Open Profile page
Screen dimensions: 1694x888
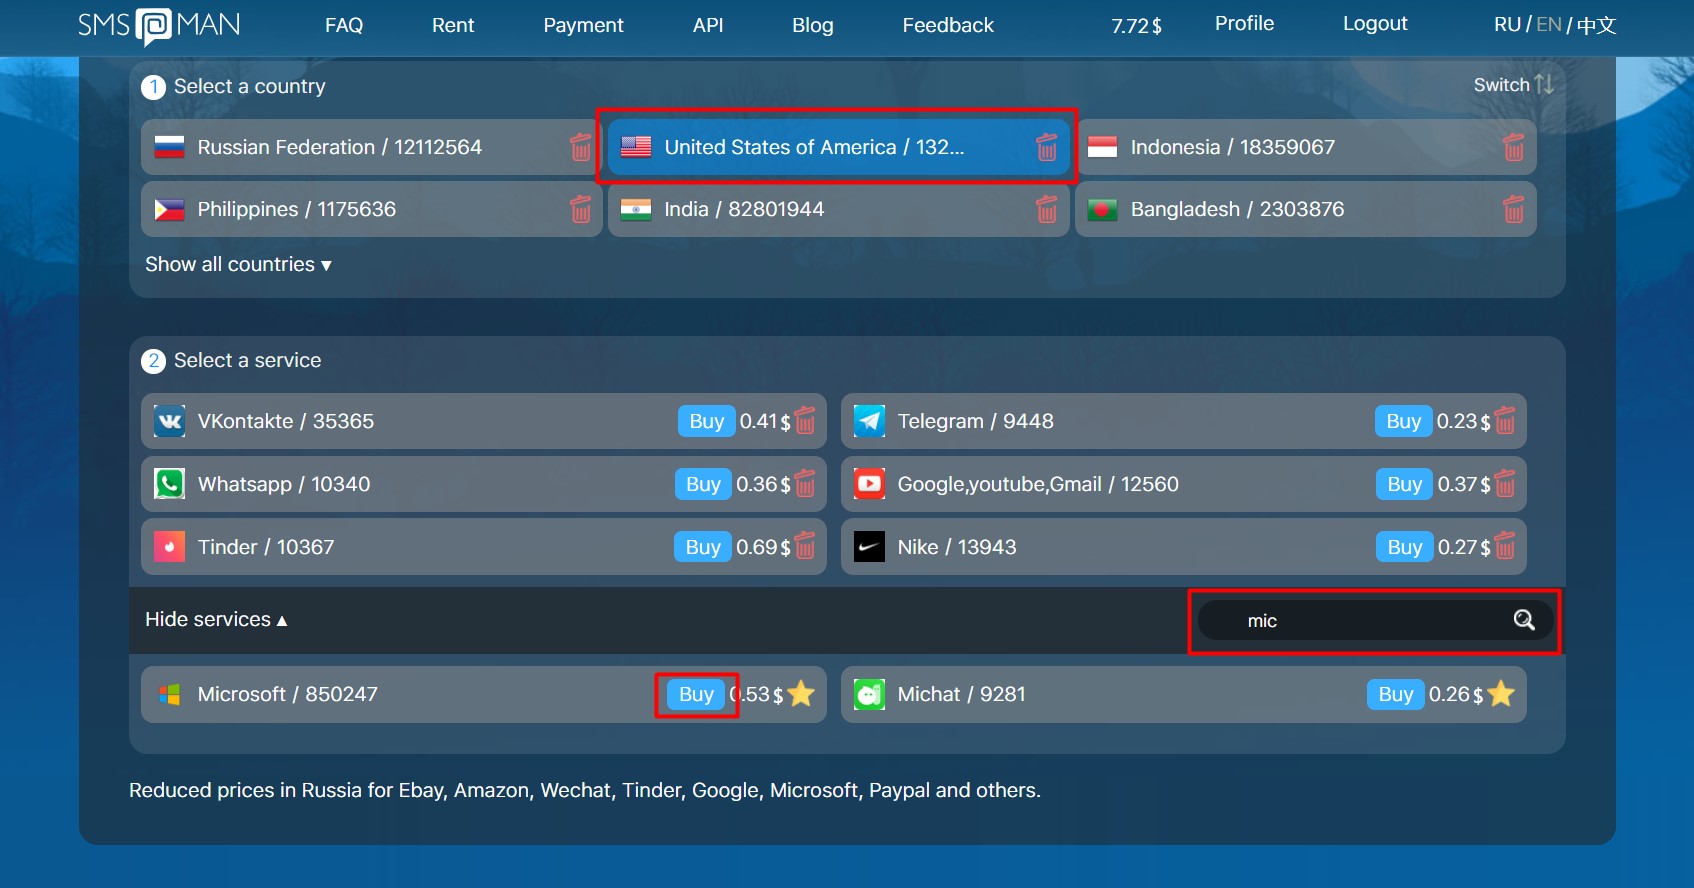1244,23
